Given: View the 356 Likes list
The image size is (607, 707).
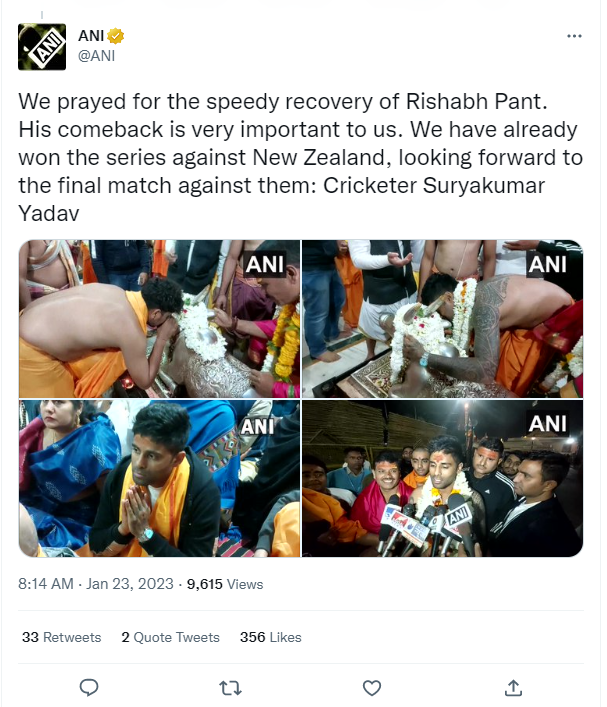Looking at the screenshot, I should pyautogui.click(x=271, y=637).
